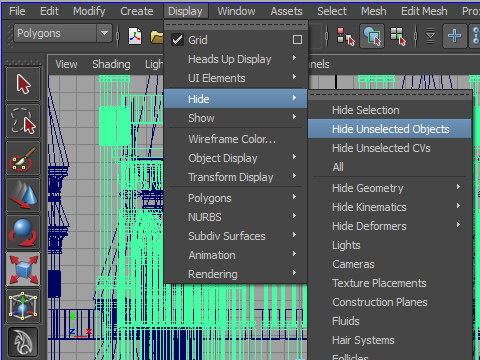Choose Wireframe Color... option
The width and height of the screenshot is (480, 360).
pyautogui.click(x=236, y=139)
